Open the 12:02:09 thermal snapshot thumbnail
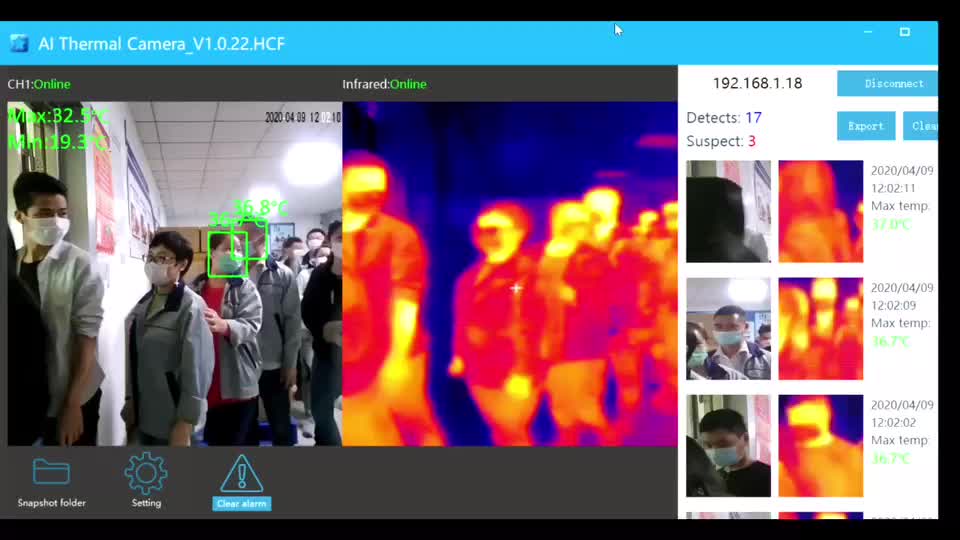960x540 pixels. click(x=820, y=329)
